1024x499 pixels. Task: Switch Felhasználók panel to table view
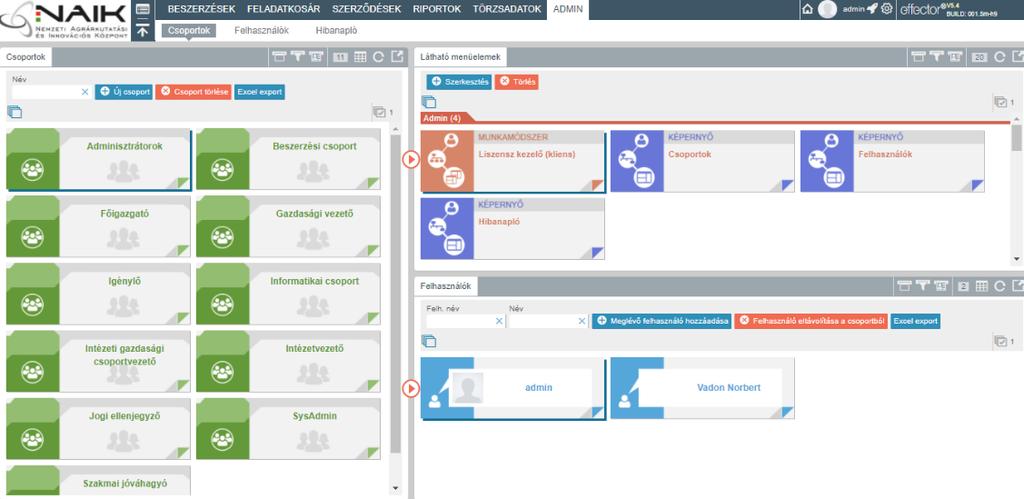(x=982, y=286)
